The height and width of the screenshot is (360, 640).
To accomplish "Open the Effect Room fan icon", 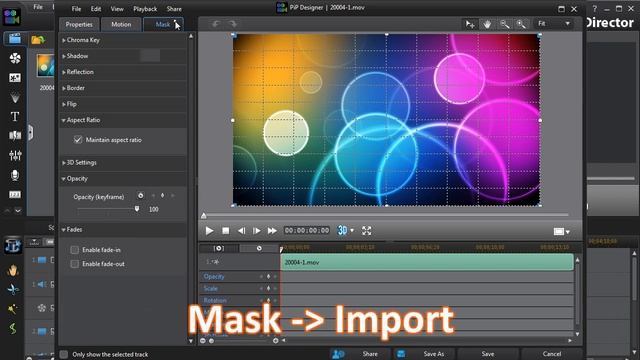I will (15, 58).
